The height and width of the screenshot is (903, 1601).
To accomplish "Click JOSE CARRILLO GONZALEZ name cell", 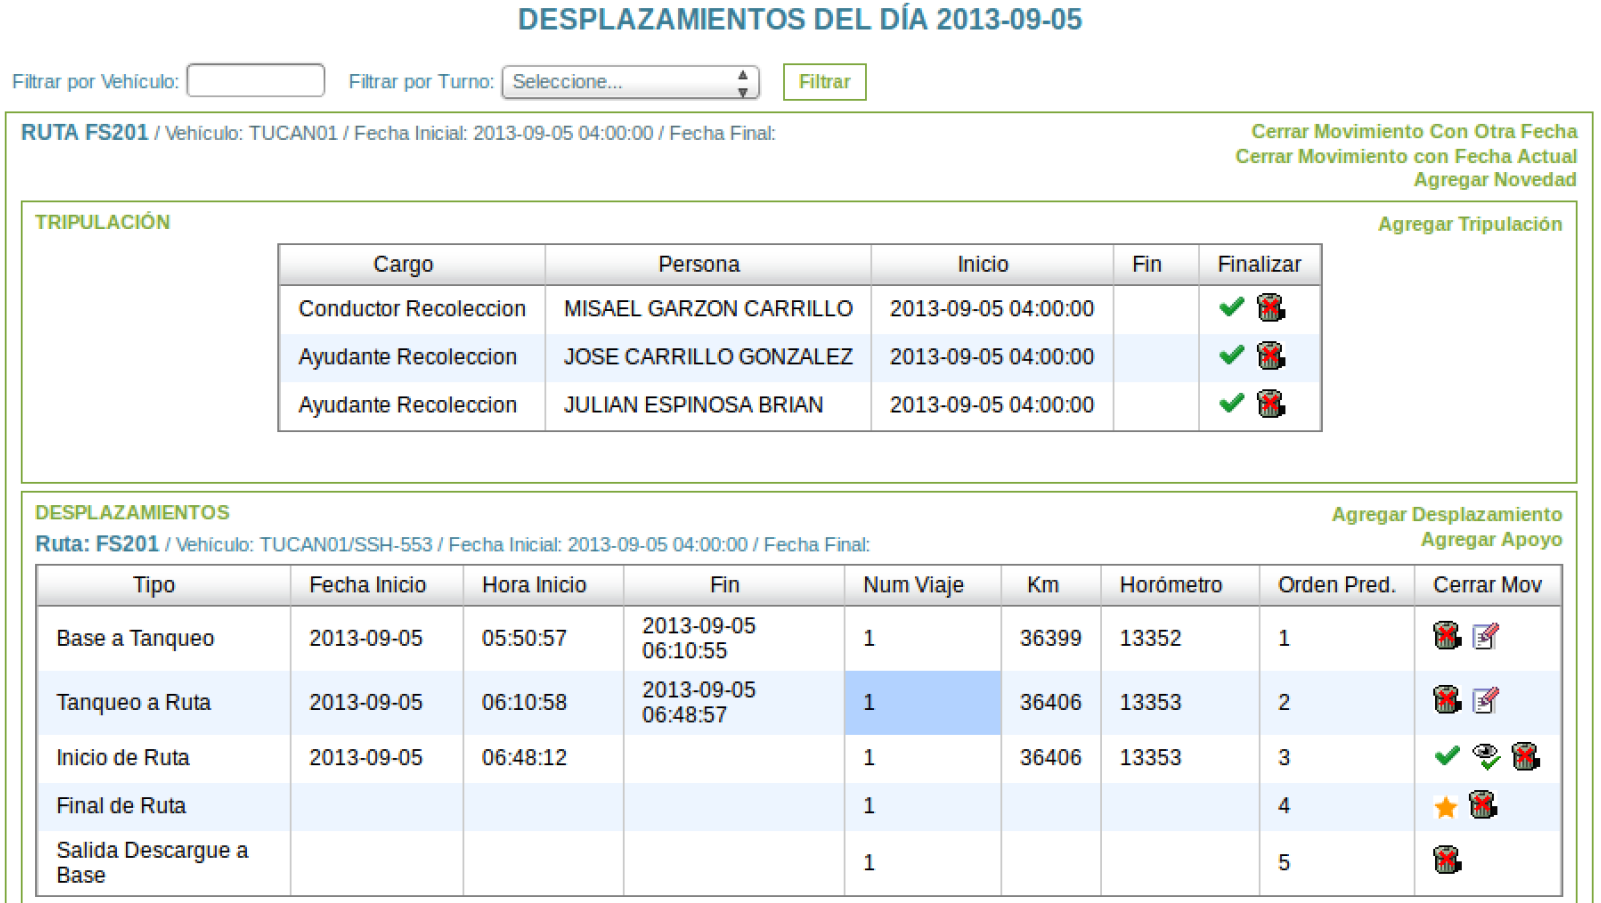I will click(x=708, y=356).
